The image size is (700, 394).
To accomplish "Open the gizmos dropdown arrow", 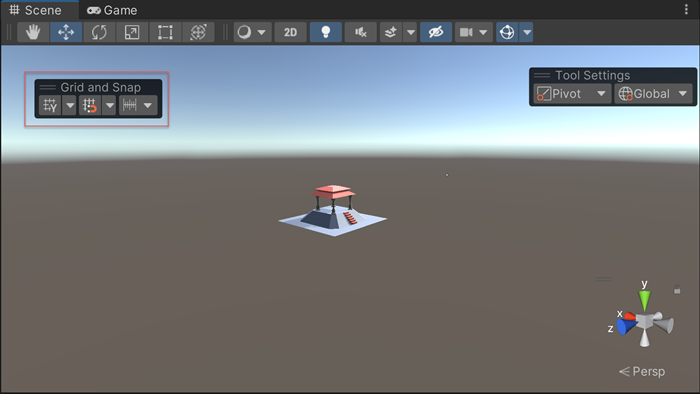I will pos(527,32).
